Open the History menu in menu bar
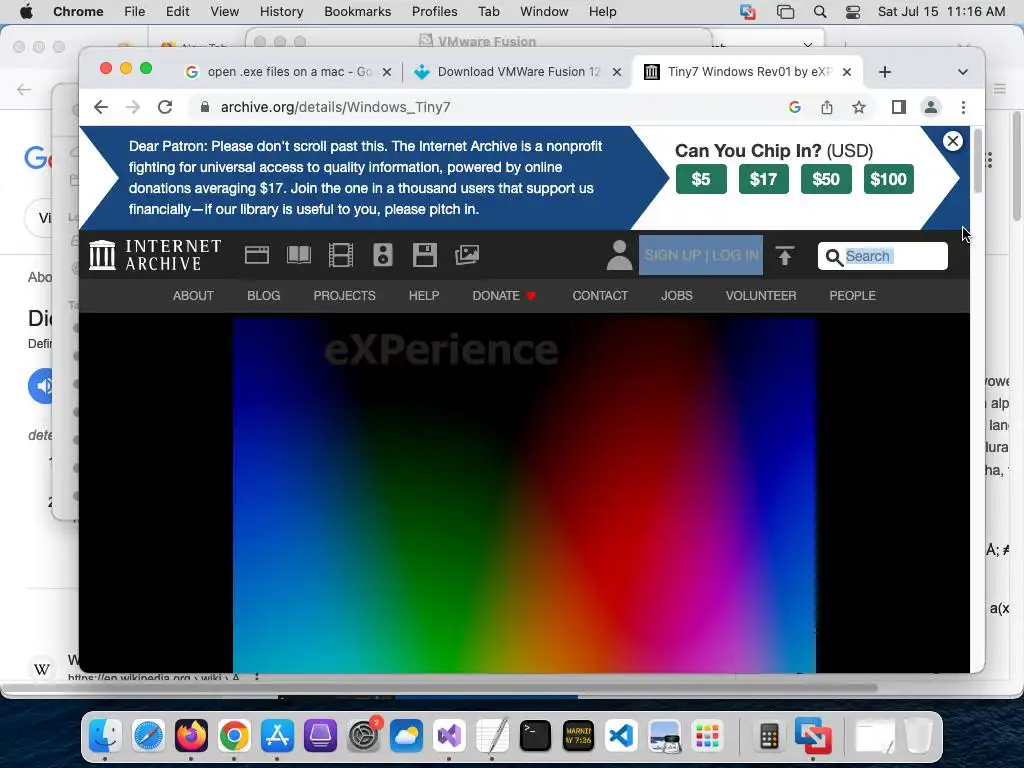1024x768 pixels. click(281, 12)
